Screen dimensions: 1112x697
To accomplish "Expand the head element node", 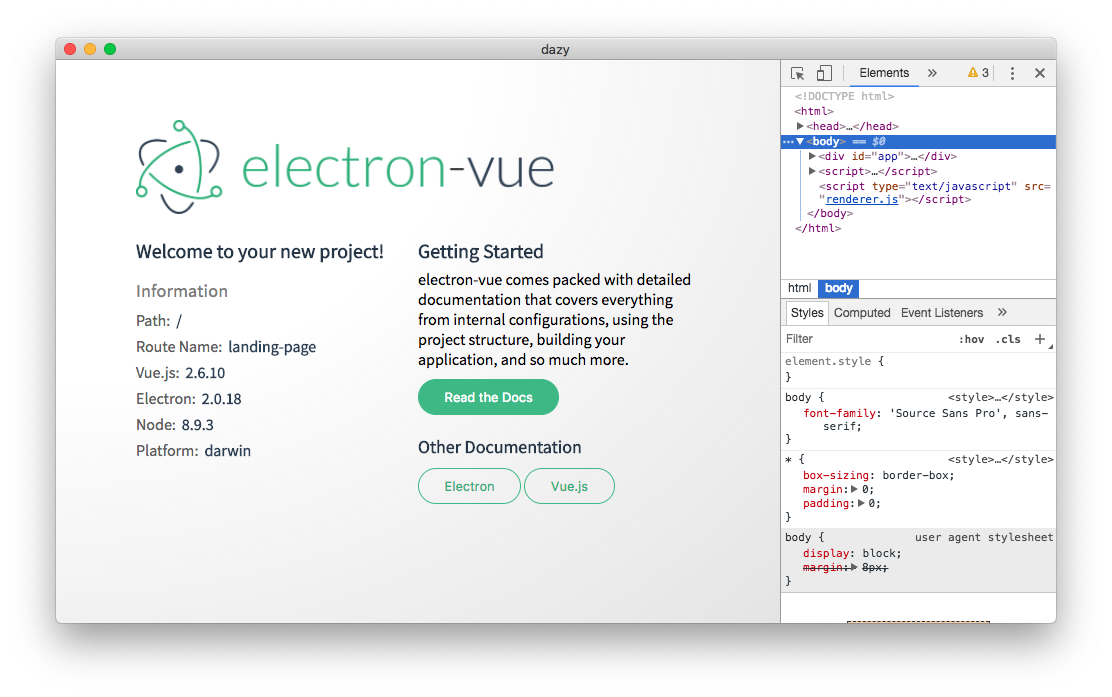I will point(801,126).
